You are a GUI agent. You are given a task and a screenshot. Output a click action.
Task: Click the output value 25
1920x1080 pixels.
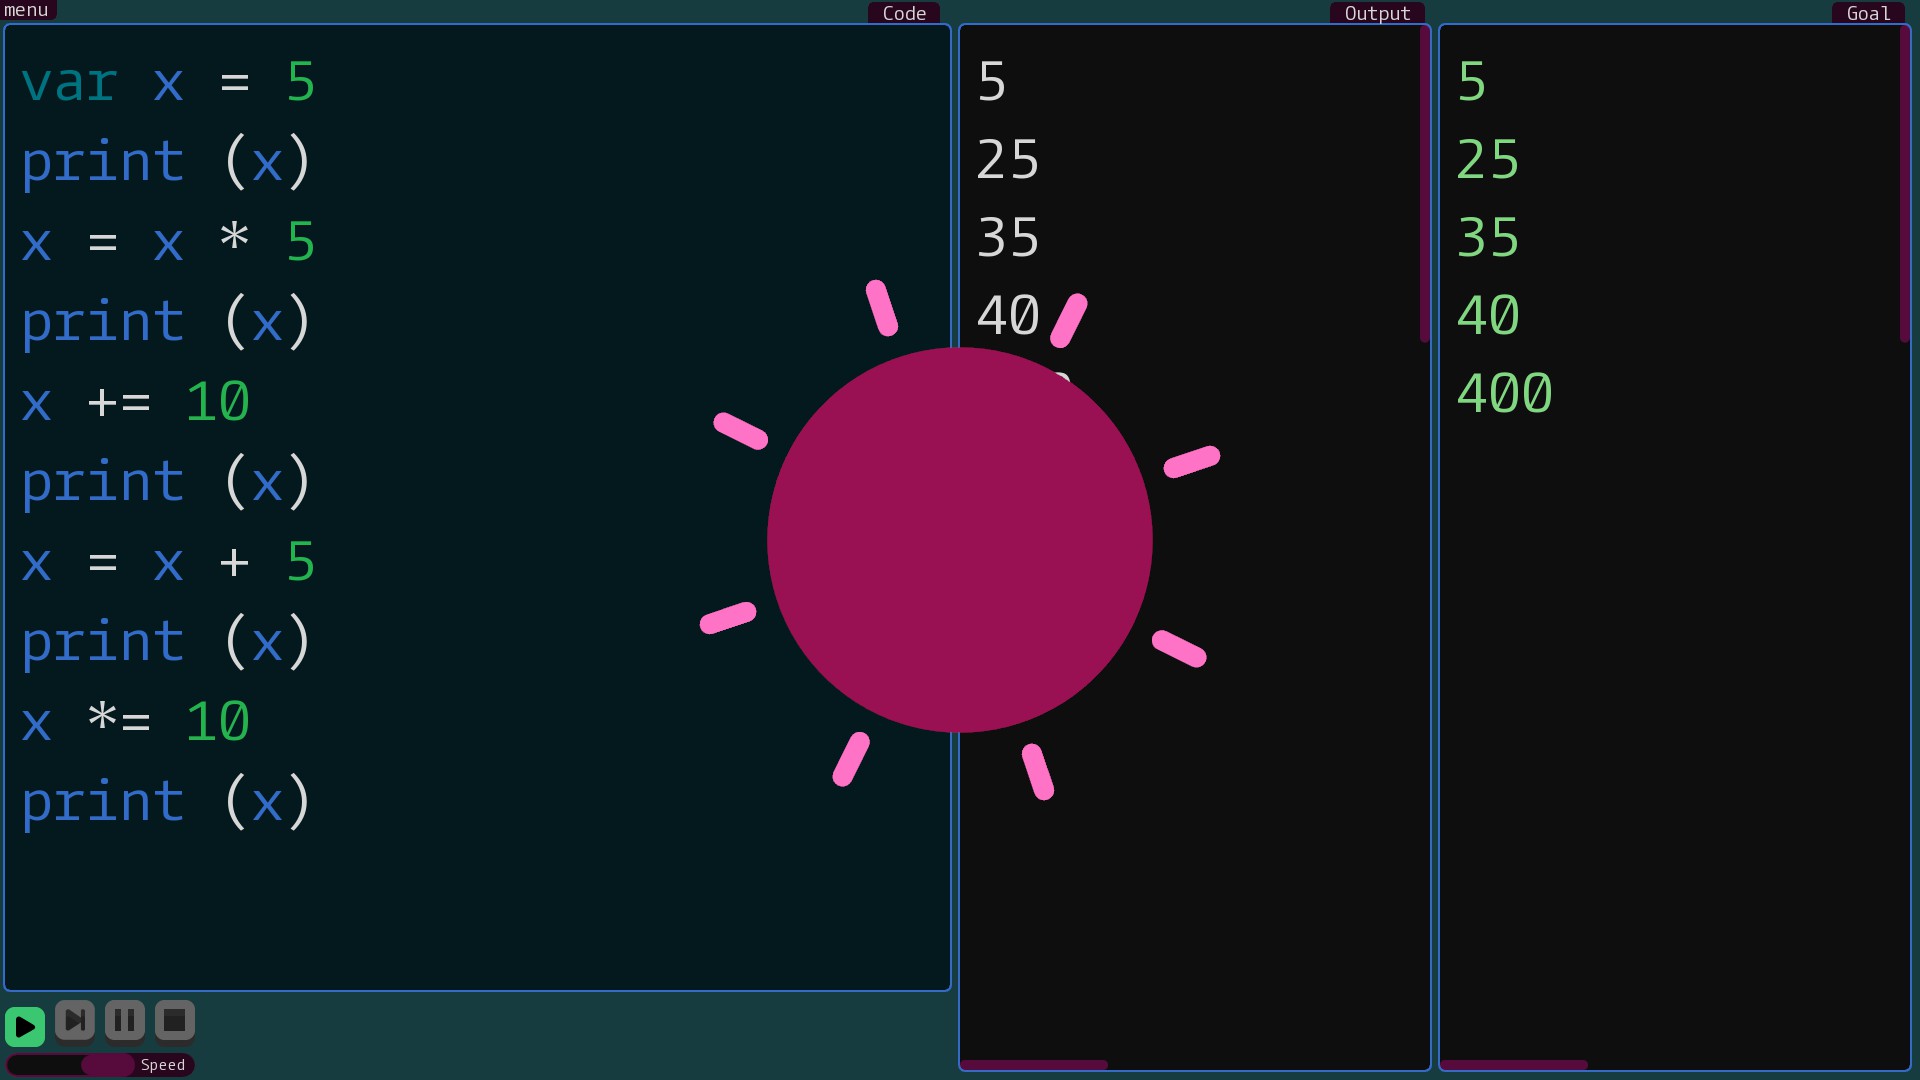(1008, 160)
